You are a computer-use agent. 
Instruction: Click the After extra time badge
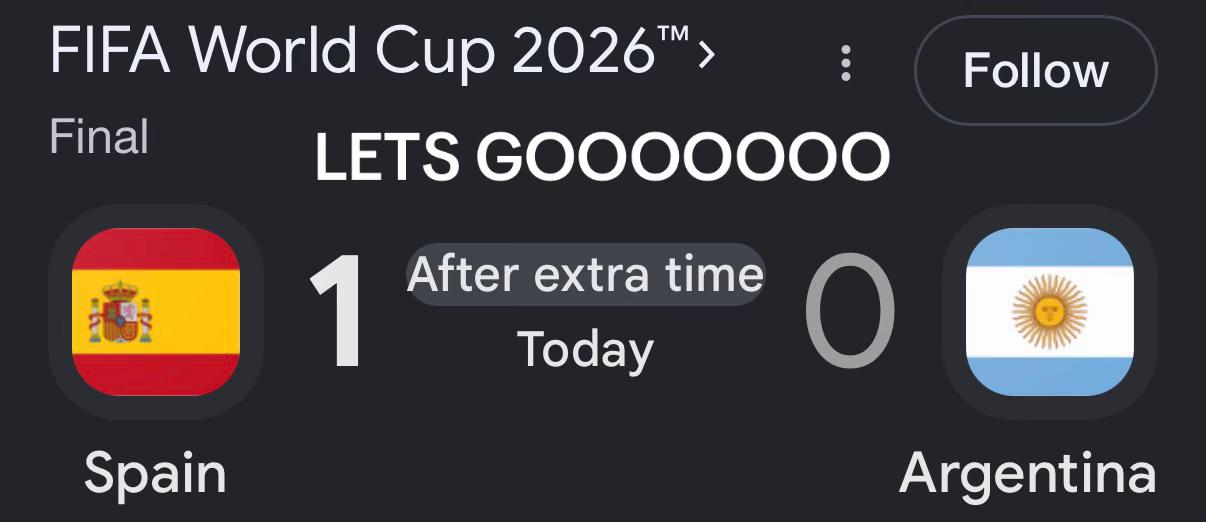[x=585, y=273]
